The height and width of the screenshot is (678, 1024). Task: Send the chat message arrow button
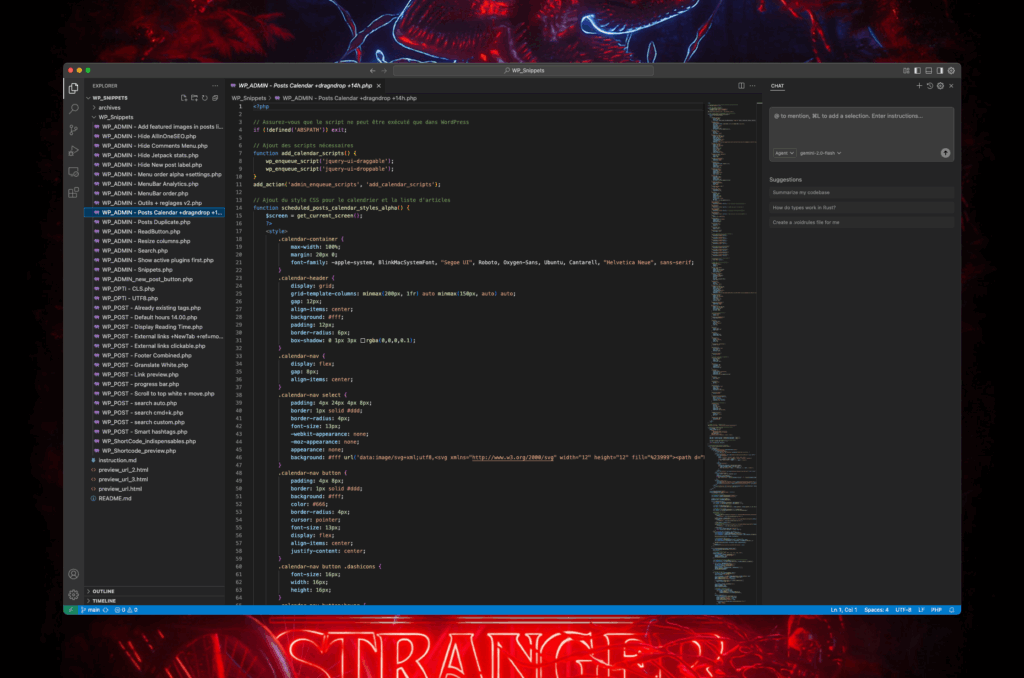pyautogui.click(x=945, y=153)
